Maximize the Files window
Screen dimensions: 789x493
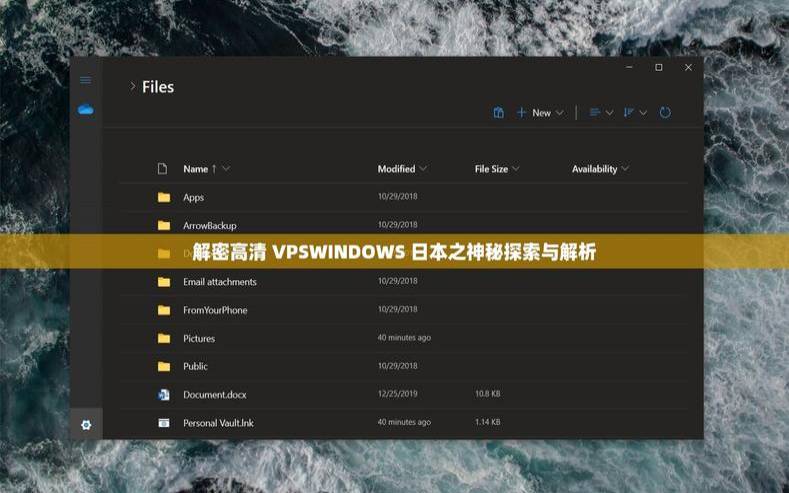[659, 67]
